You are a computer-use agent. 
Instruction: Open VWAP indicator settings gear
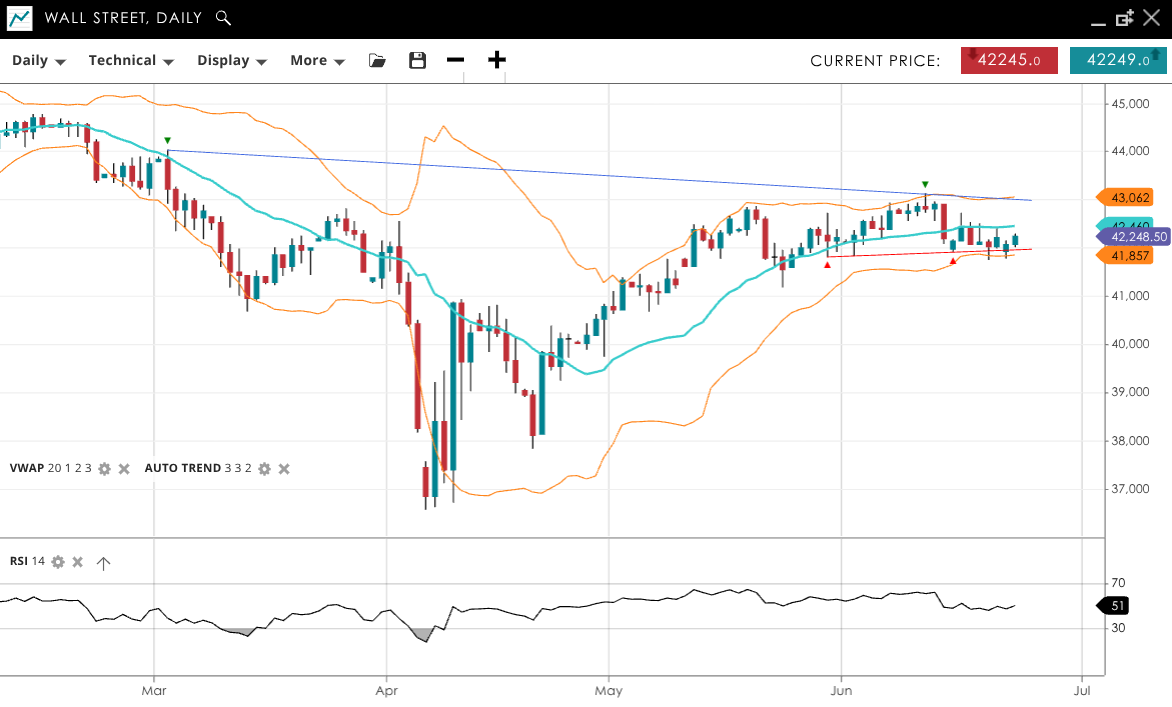pos(104,469)
